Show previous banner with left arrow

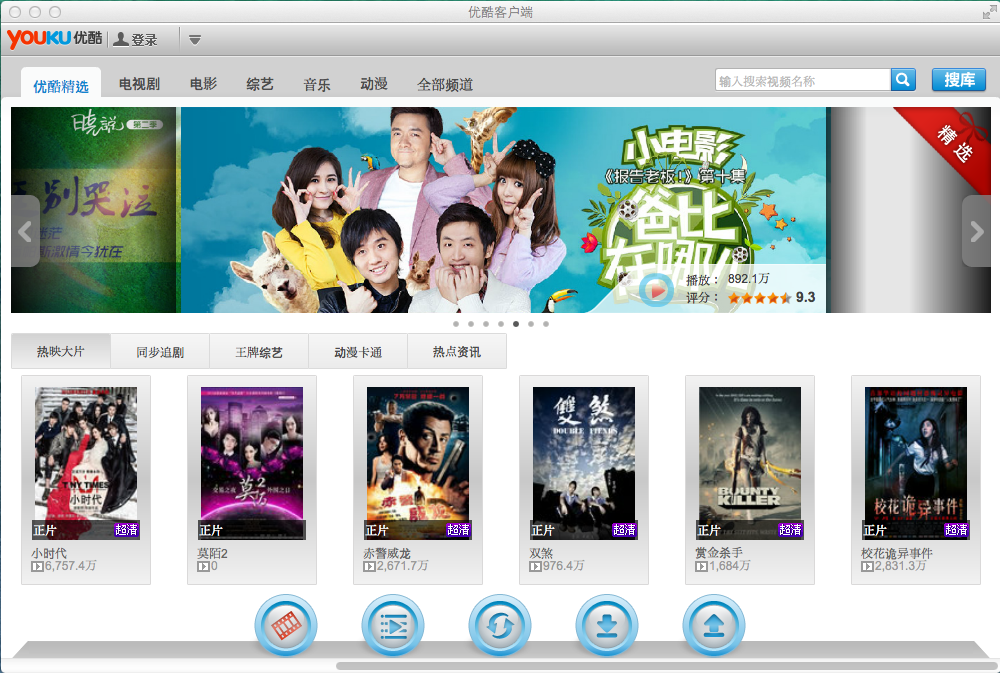(x=26, y=231)
